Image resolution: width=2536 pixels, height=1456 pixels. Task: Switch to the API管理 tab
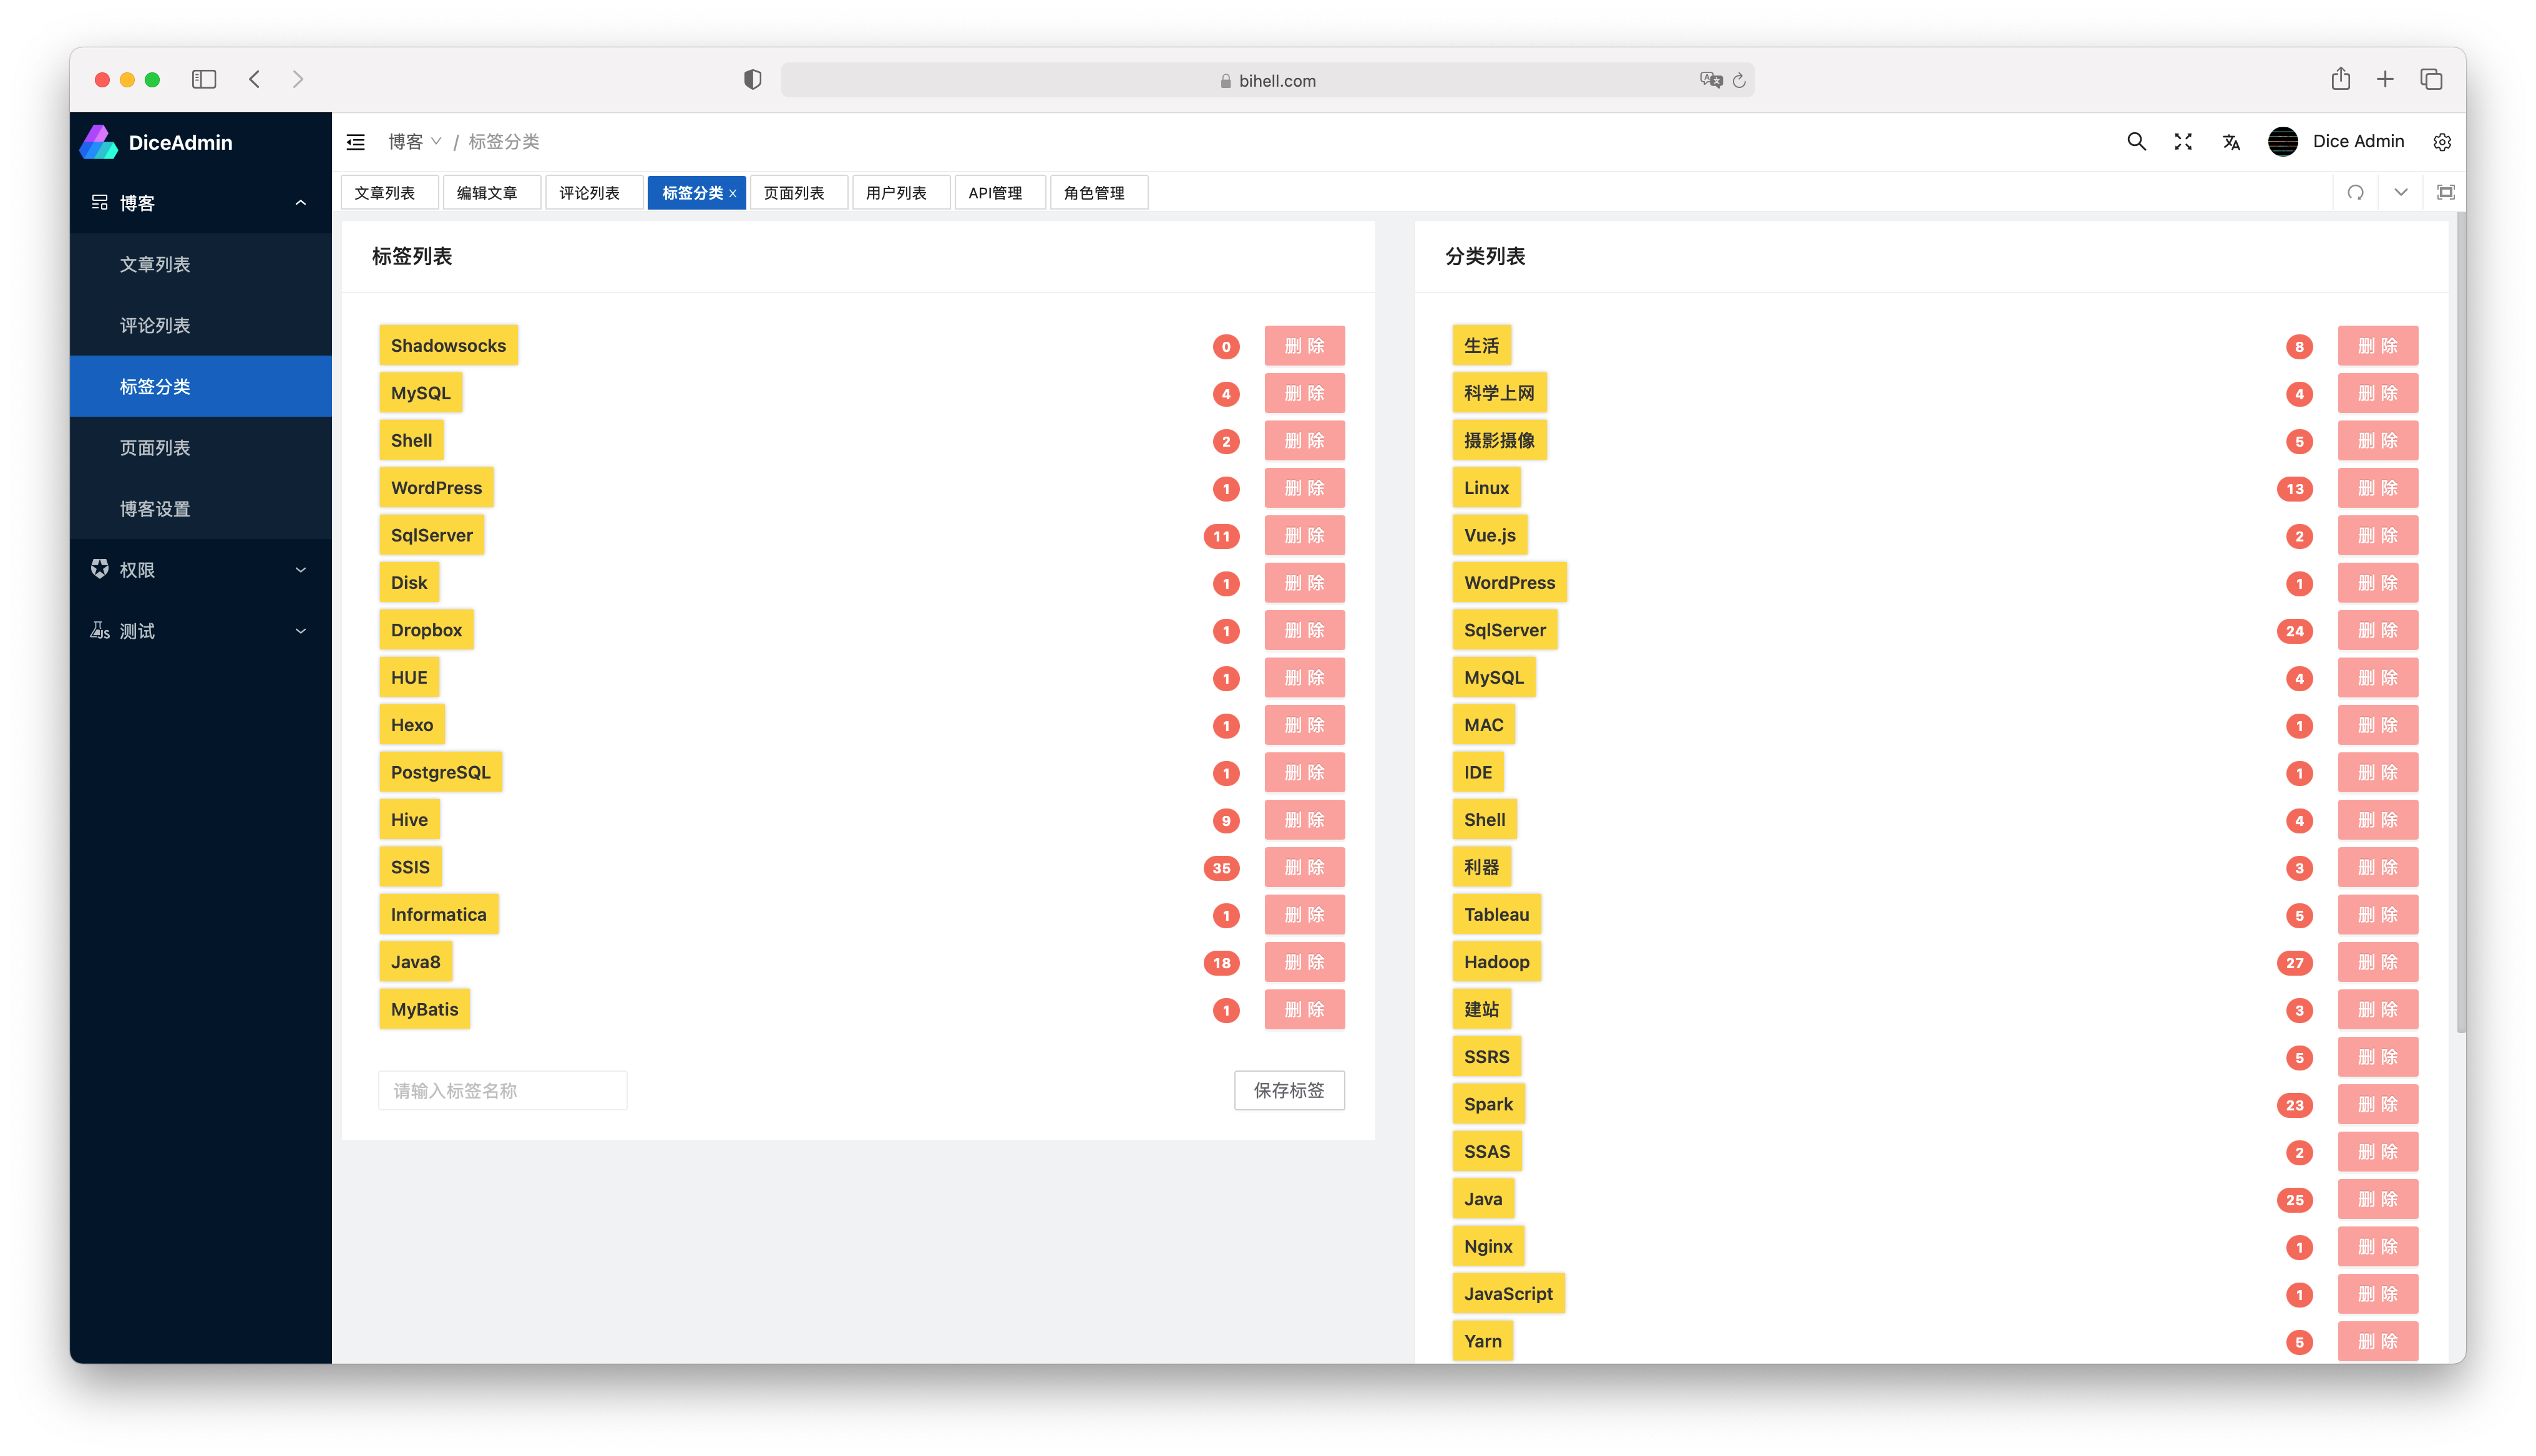pos(995,193)
